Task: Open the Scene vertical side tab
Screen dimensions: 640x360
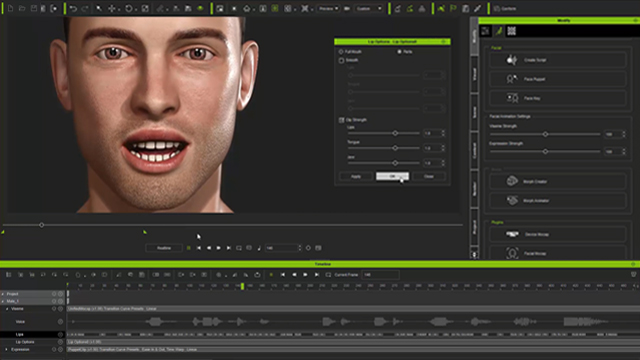Action: tap(474, 112)
